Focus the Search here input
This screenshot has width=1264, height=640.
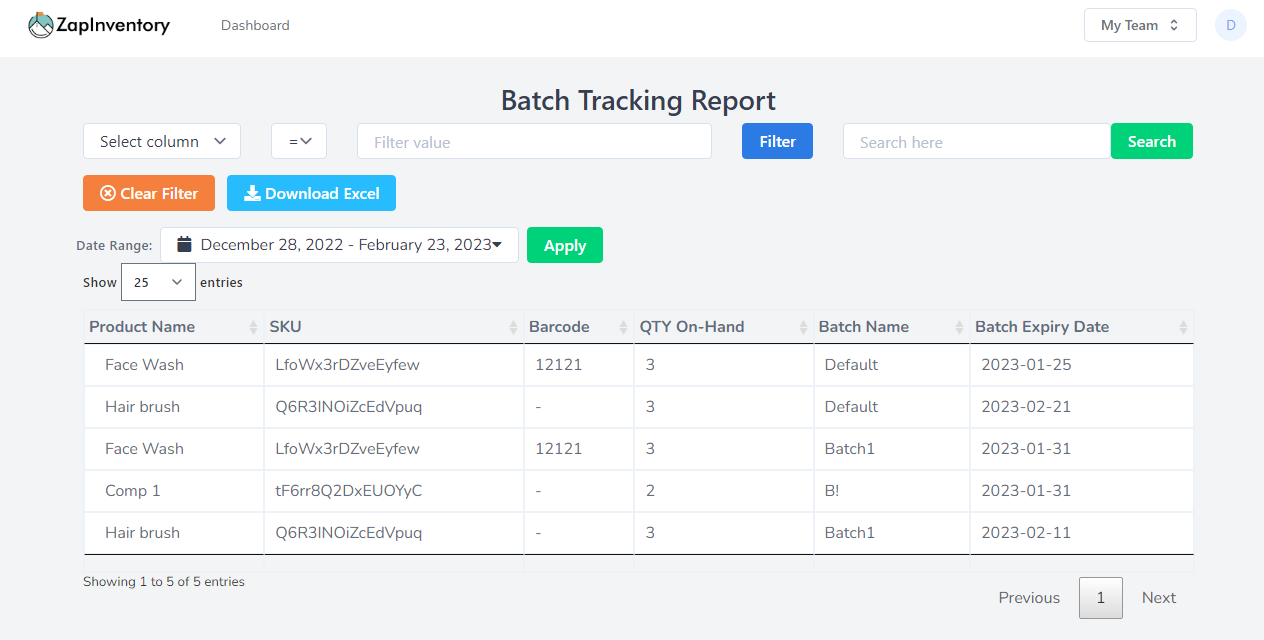[x=977, y=141]
